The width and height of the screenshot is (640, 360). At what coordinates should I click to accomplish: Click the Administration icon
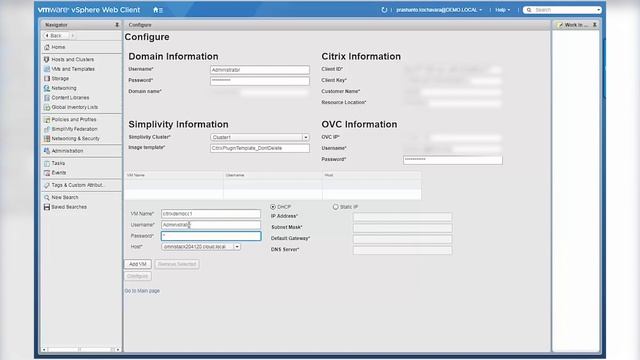47,151
